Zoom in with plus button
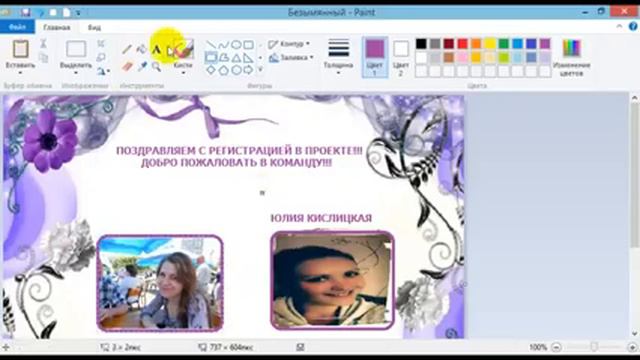This screenshot has height=360, width=640. point(632,347)
